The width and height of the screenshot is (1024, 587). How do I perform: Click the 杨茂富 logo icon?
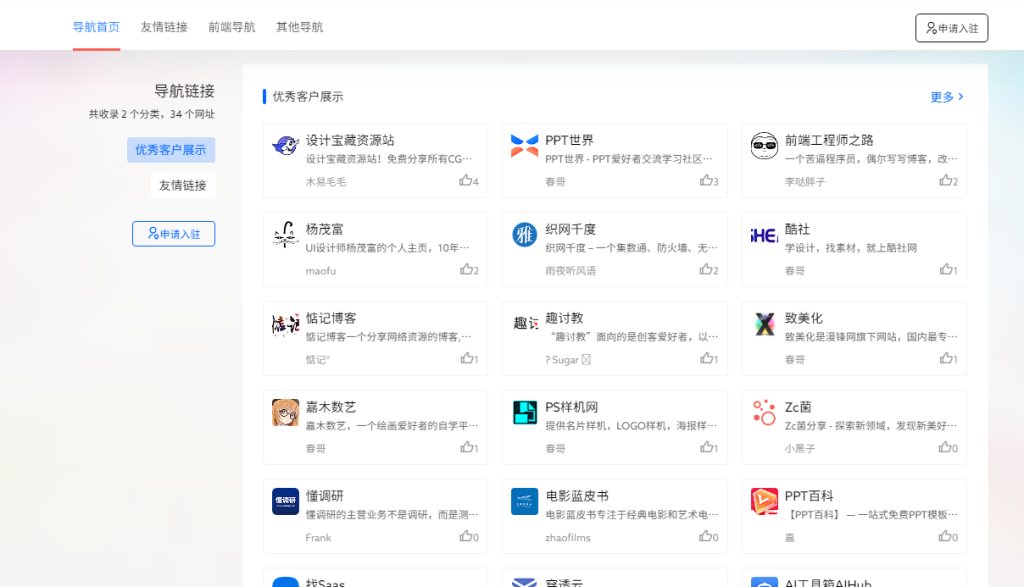point(285,234)
